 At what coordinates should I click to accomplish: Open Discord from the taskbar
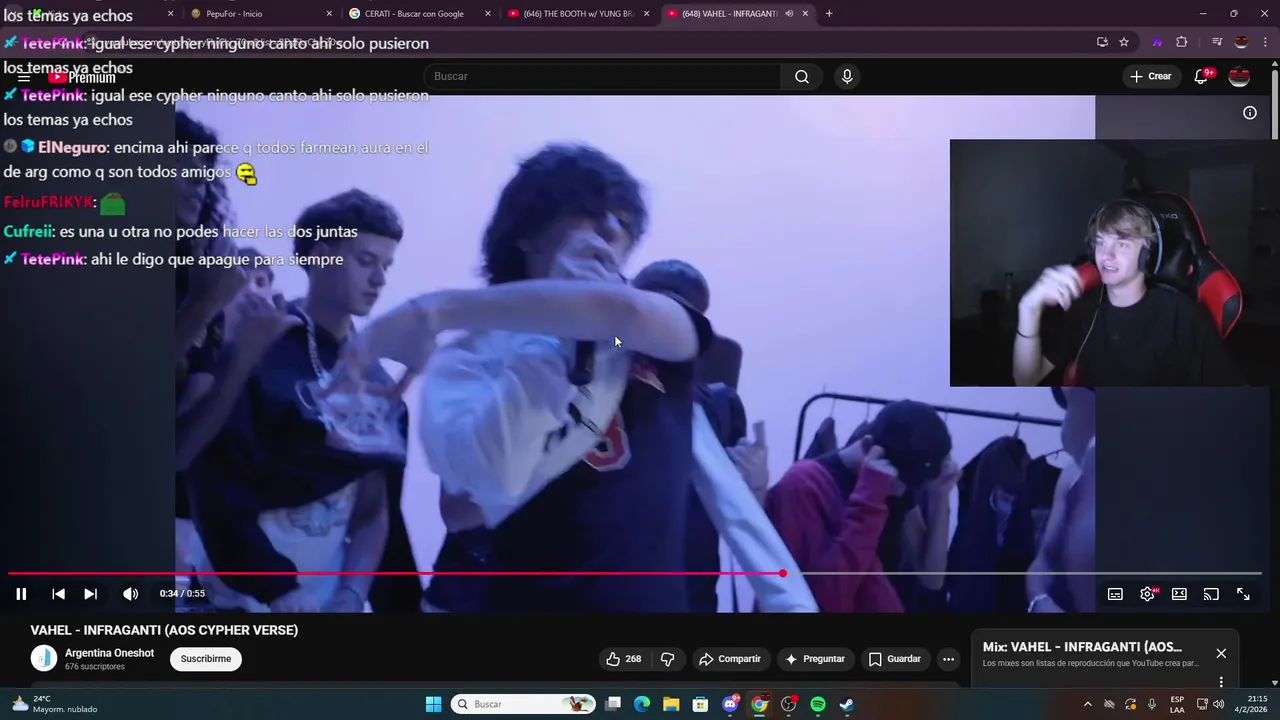click(x=730, y=704)
